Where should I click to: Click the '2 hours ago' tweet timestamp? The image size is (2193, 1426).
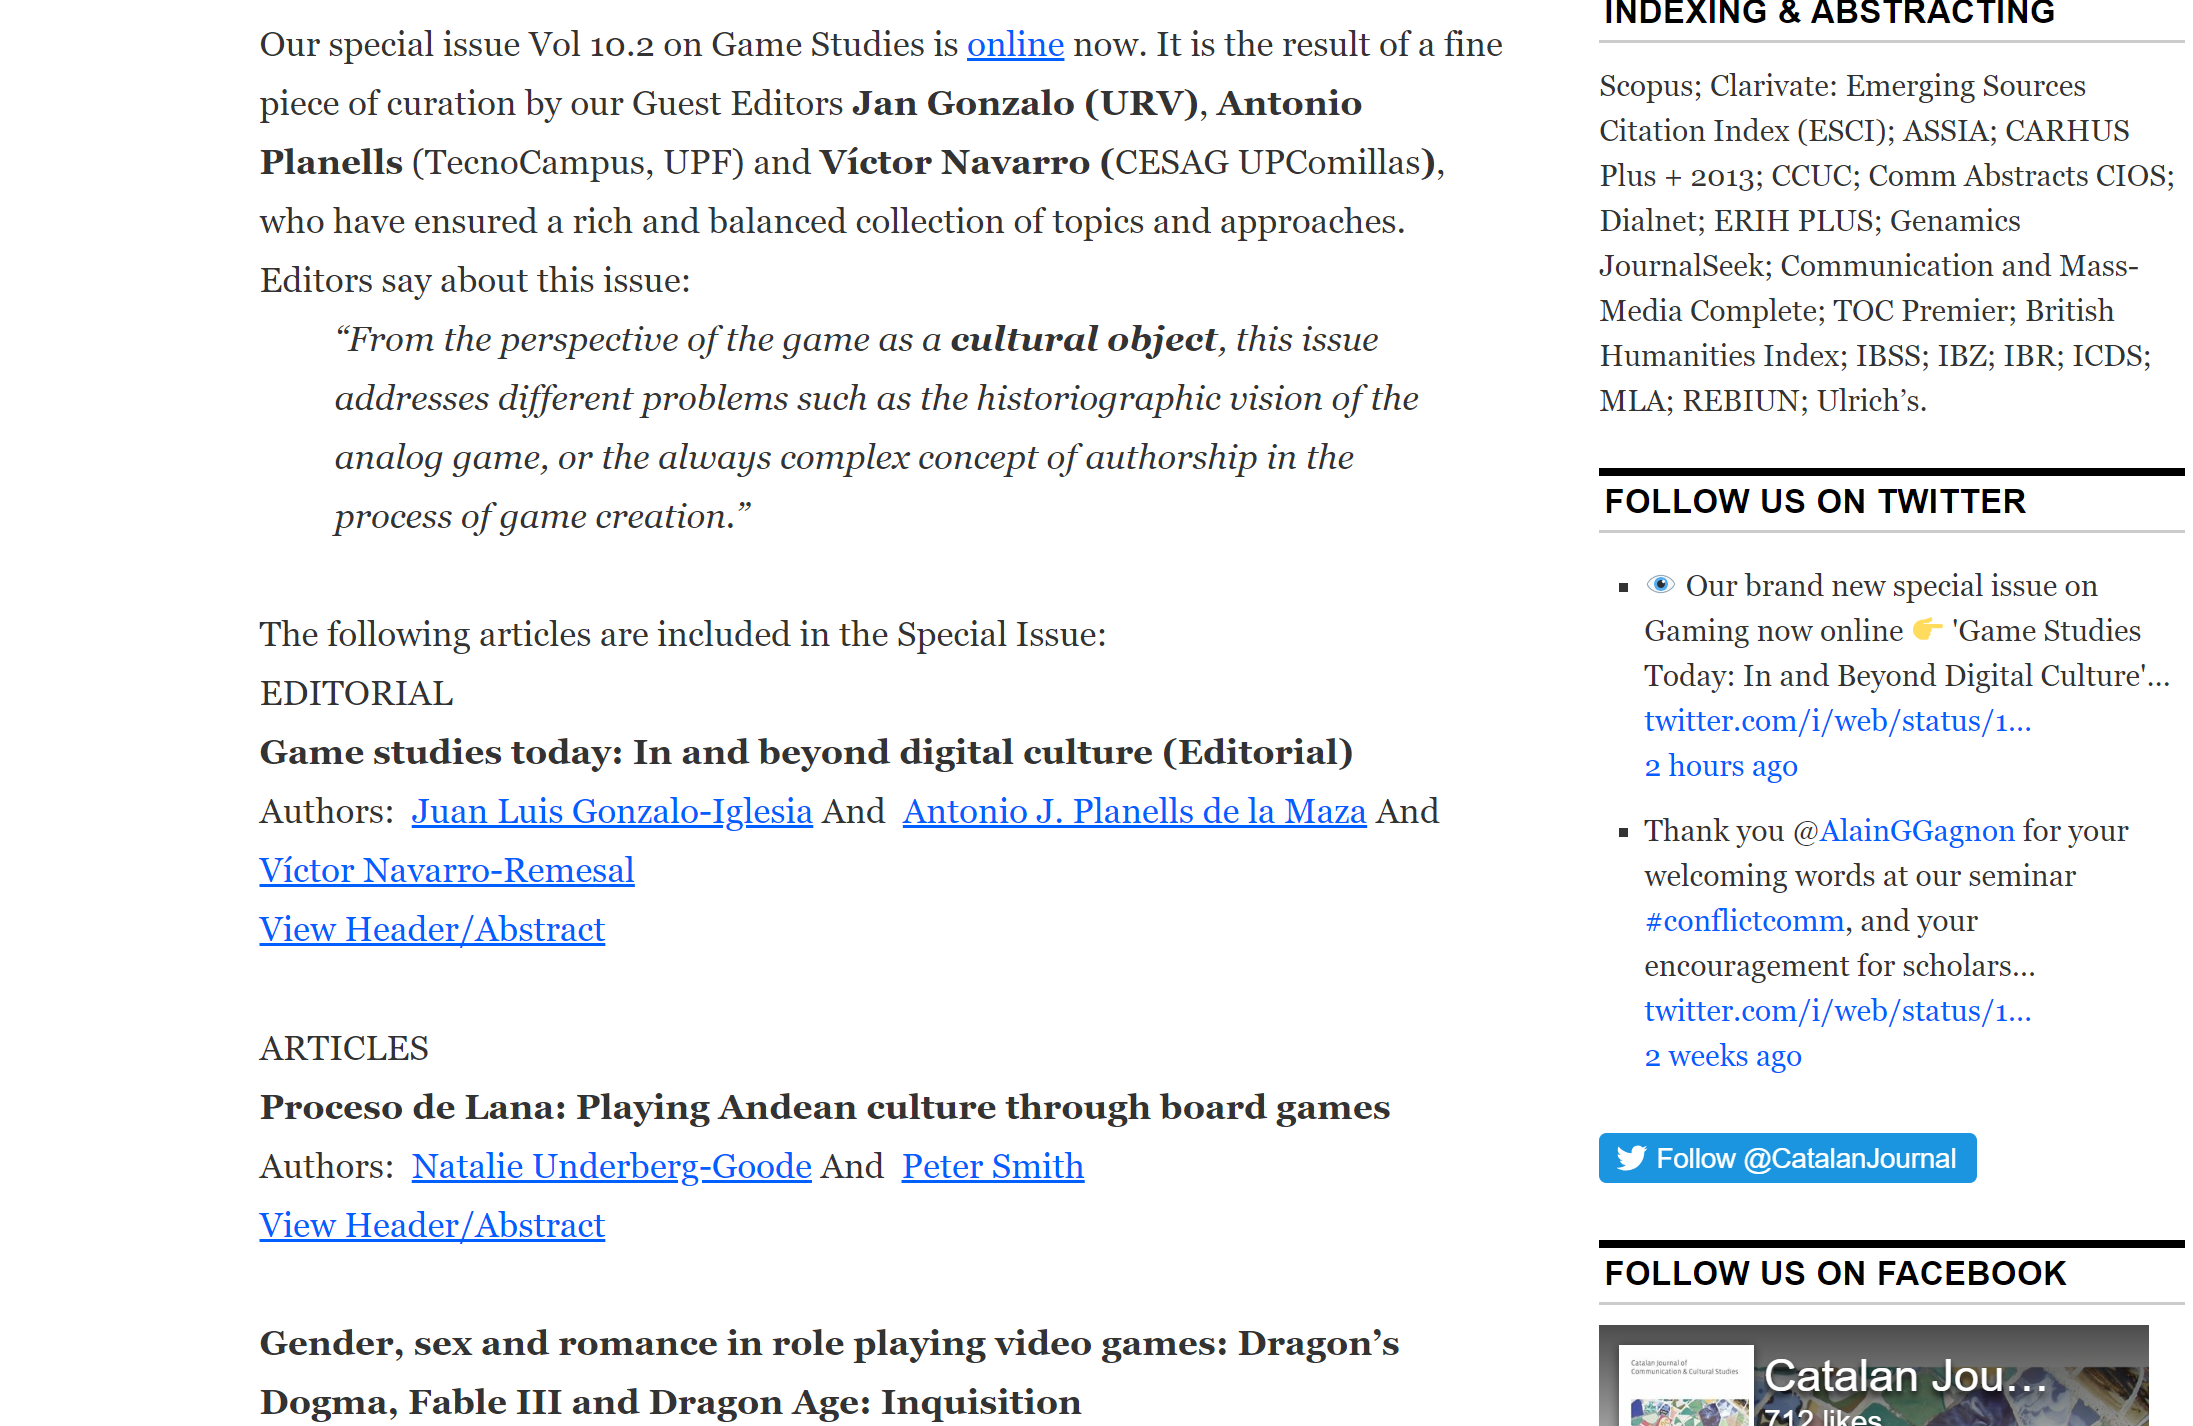tap(1720, 765)
